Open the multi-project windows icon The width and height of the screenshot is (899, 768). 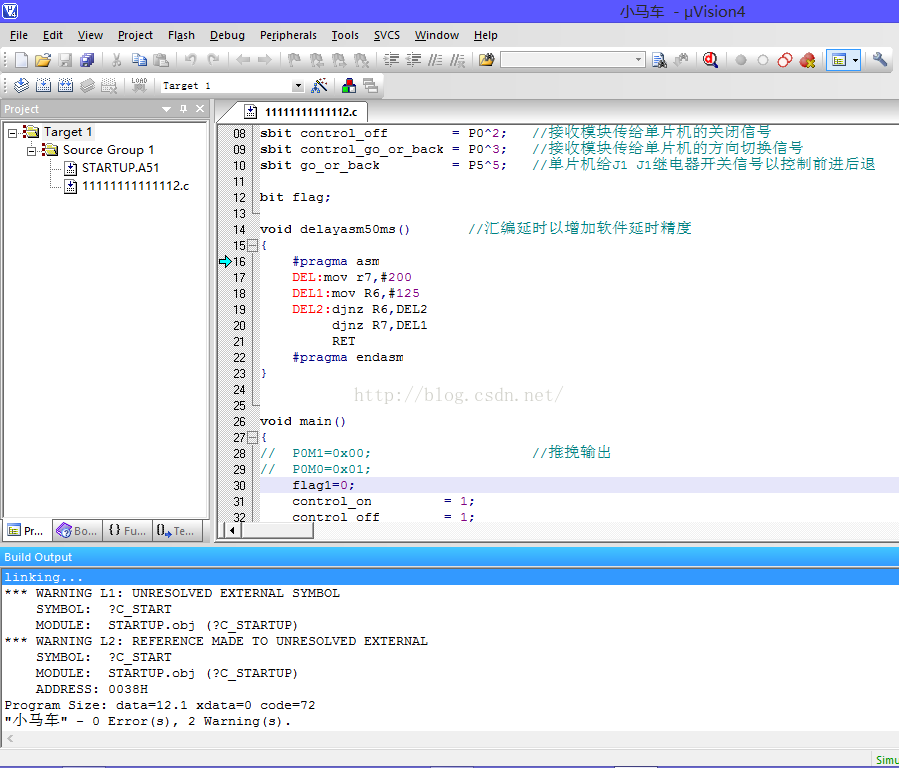[370, 85]
